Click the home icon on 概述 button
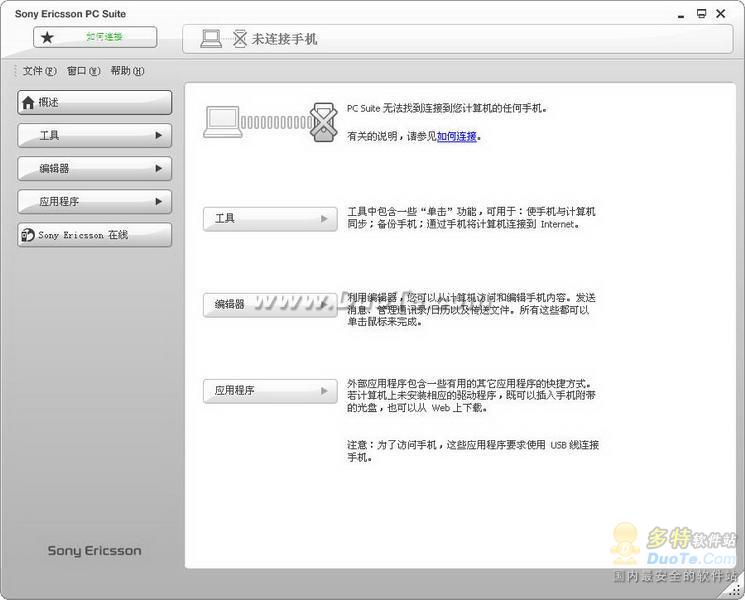This screenshot has width=745, height=600. pyautogui.click(x=28, y=102)
